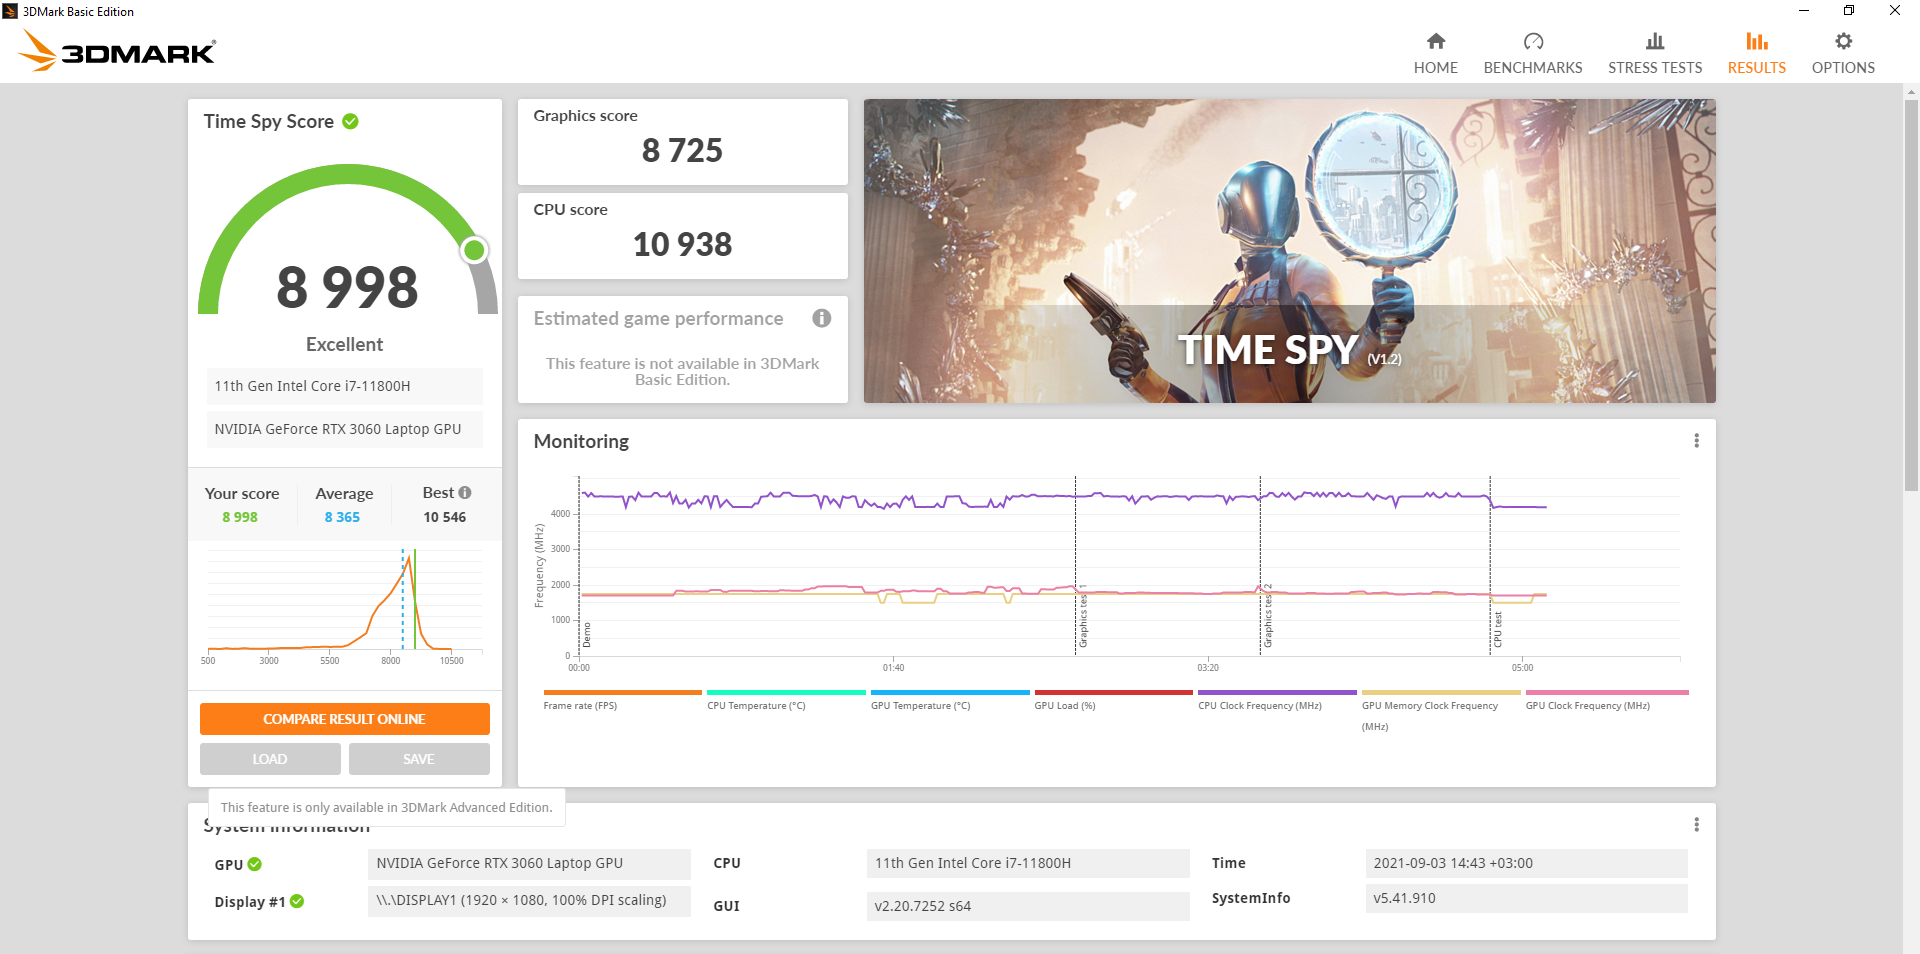This screenshot has height=954, width=1920.
Task: Open the Monitoring panel three-dot menu
Action: pos(1696,441)
